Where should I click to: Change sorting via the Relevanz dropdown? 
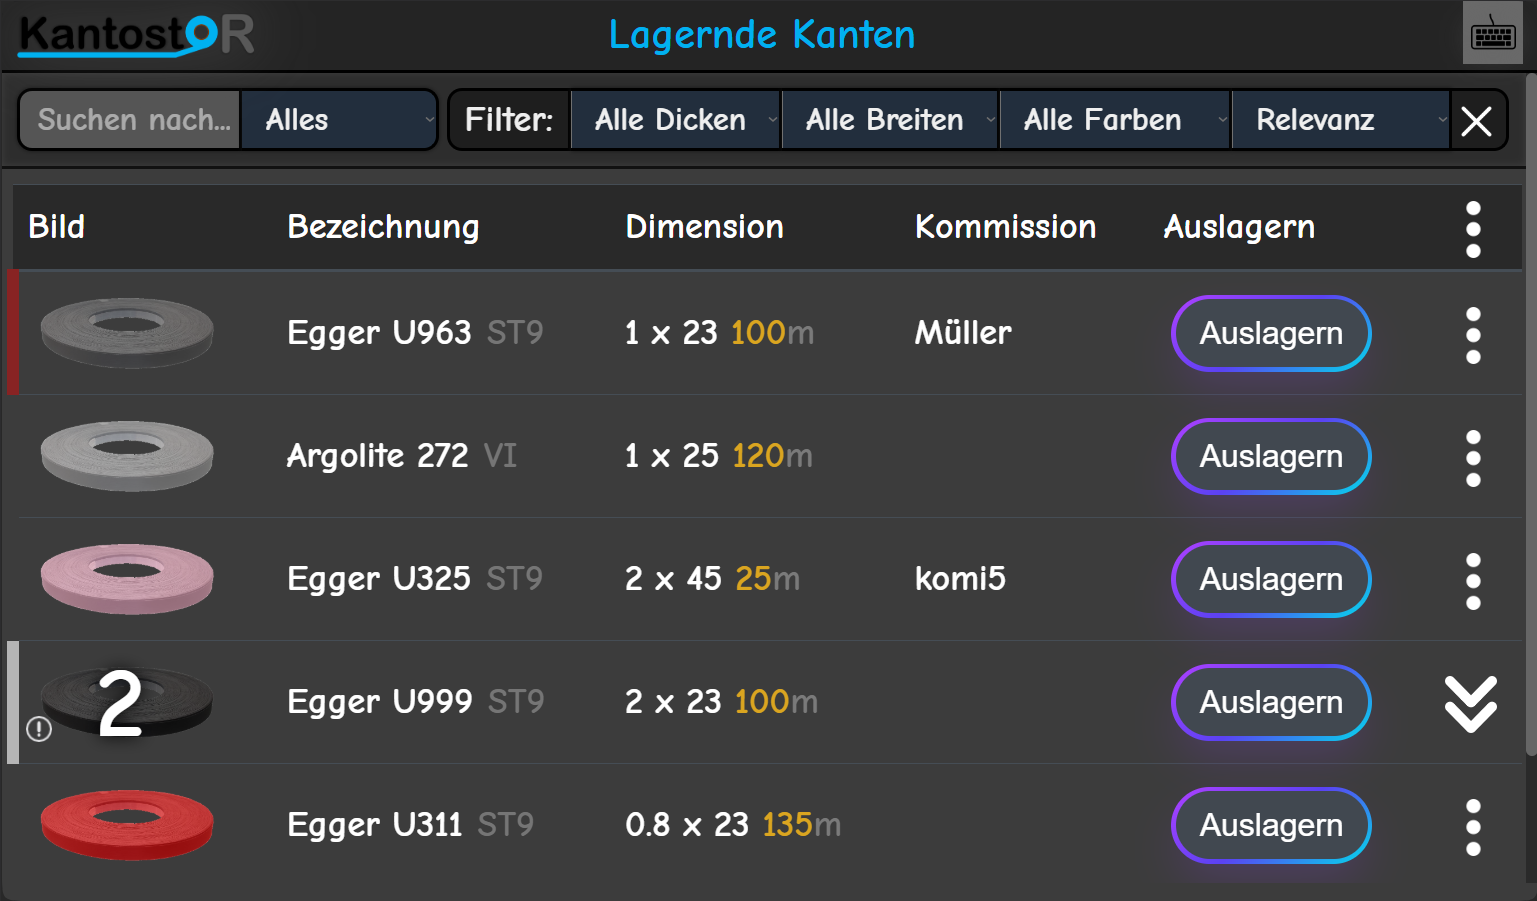(1340, 119)
